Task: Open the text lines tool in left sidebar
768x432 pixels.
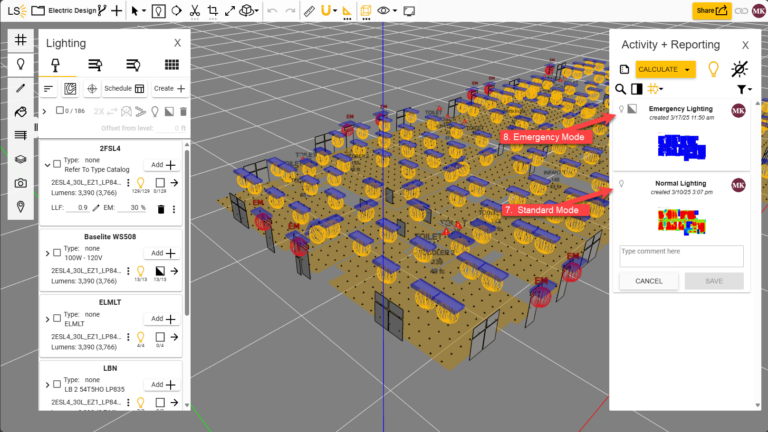Action: coord(21,135)
